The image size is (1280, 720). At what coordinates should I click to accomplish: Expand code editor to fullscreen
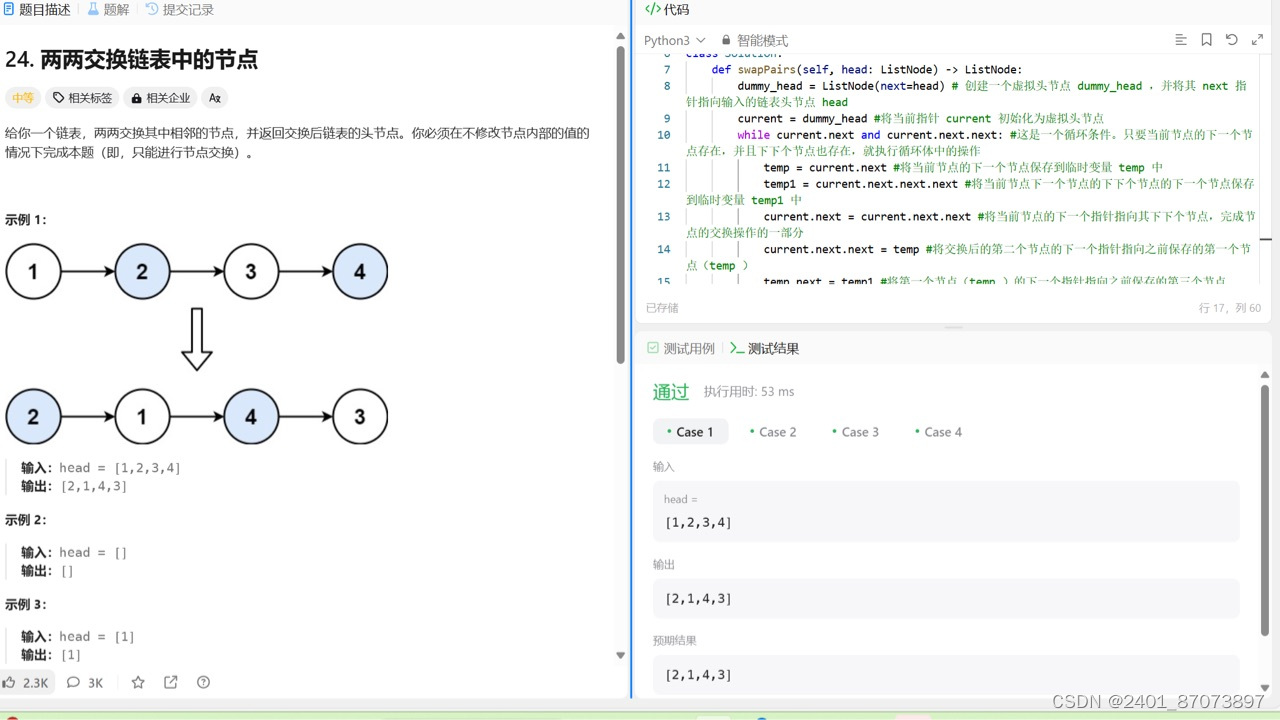click(1257, 40)
